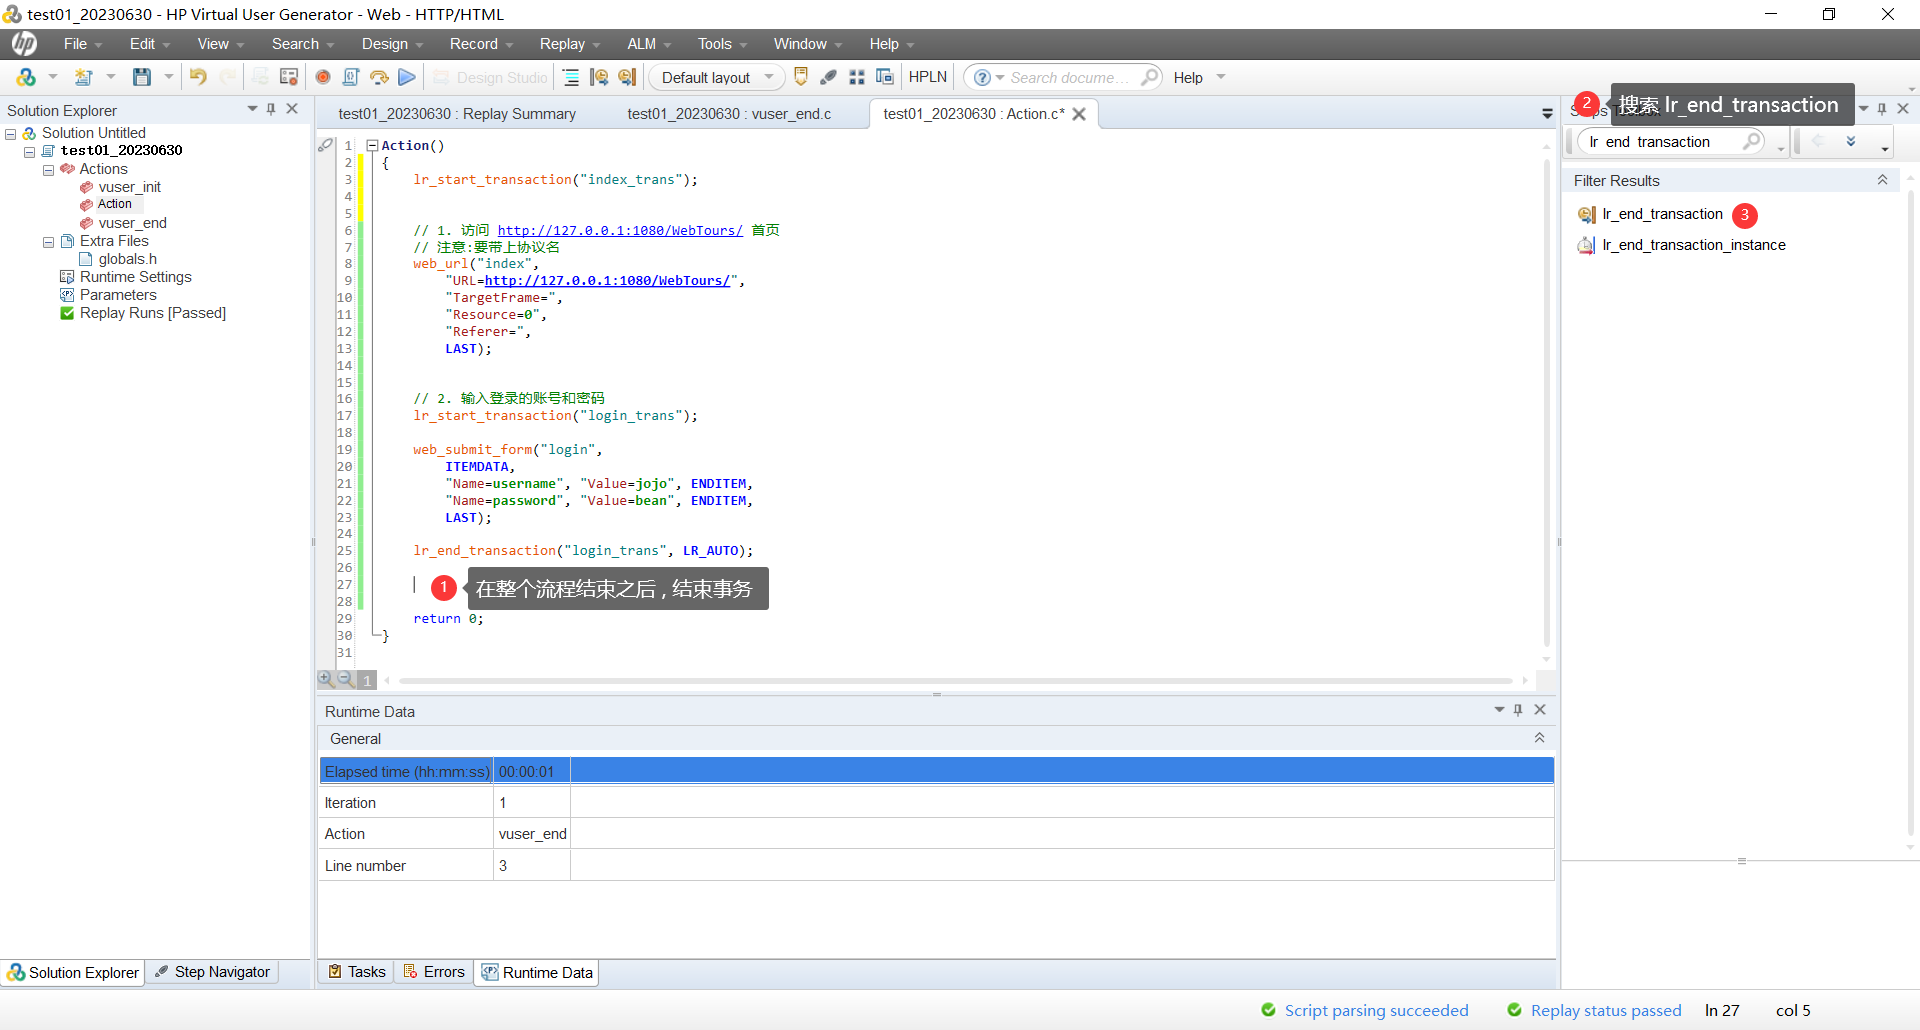Open the Tasks tab

(358, 972)
